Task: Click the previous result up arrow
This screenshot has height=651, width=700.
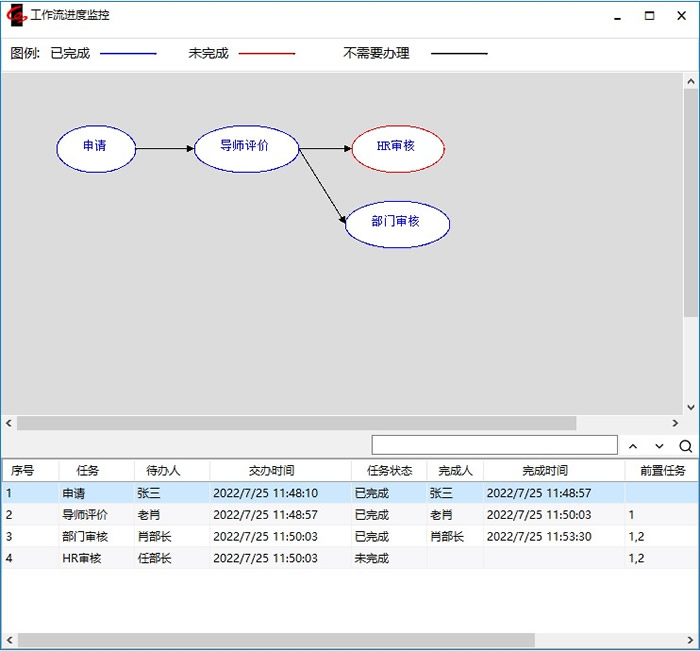Action: [x=632, y=446]
